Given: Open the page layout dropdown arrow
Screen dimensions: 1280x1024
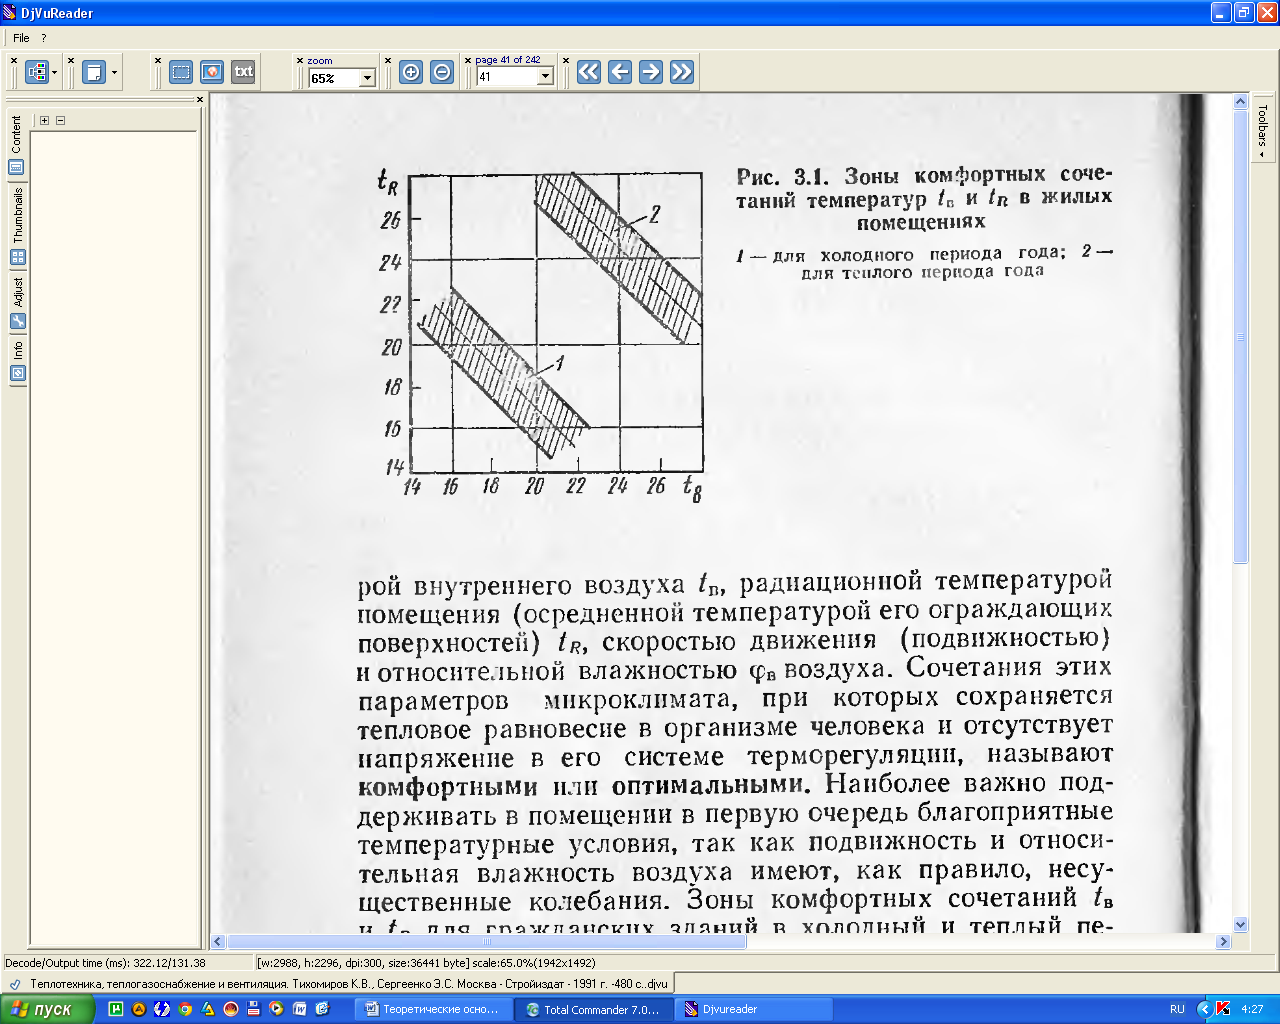Looking at the screenshot, I should pos(114,72).
